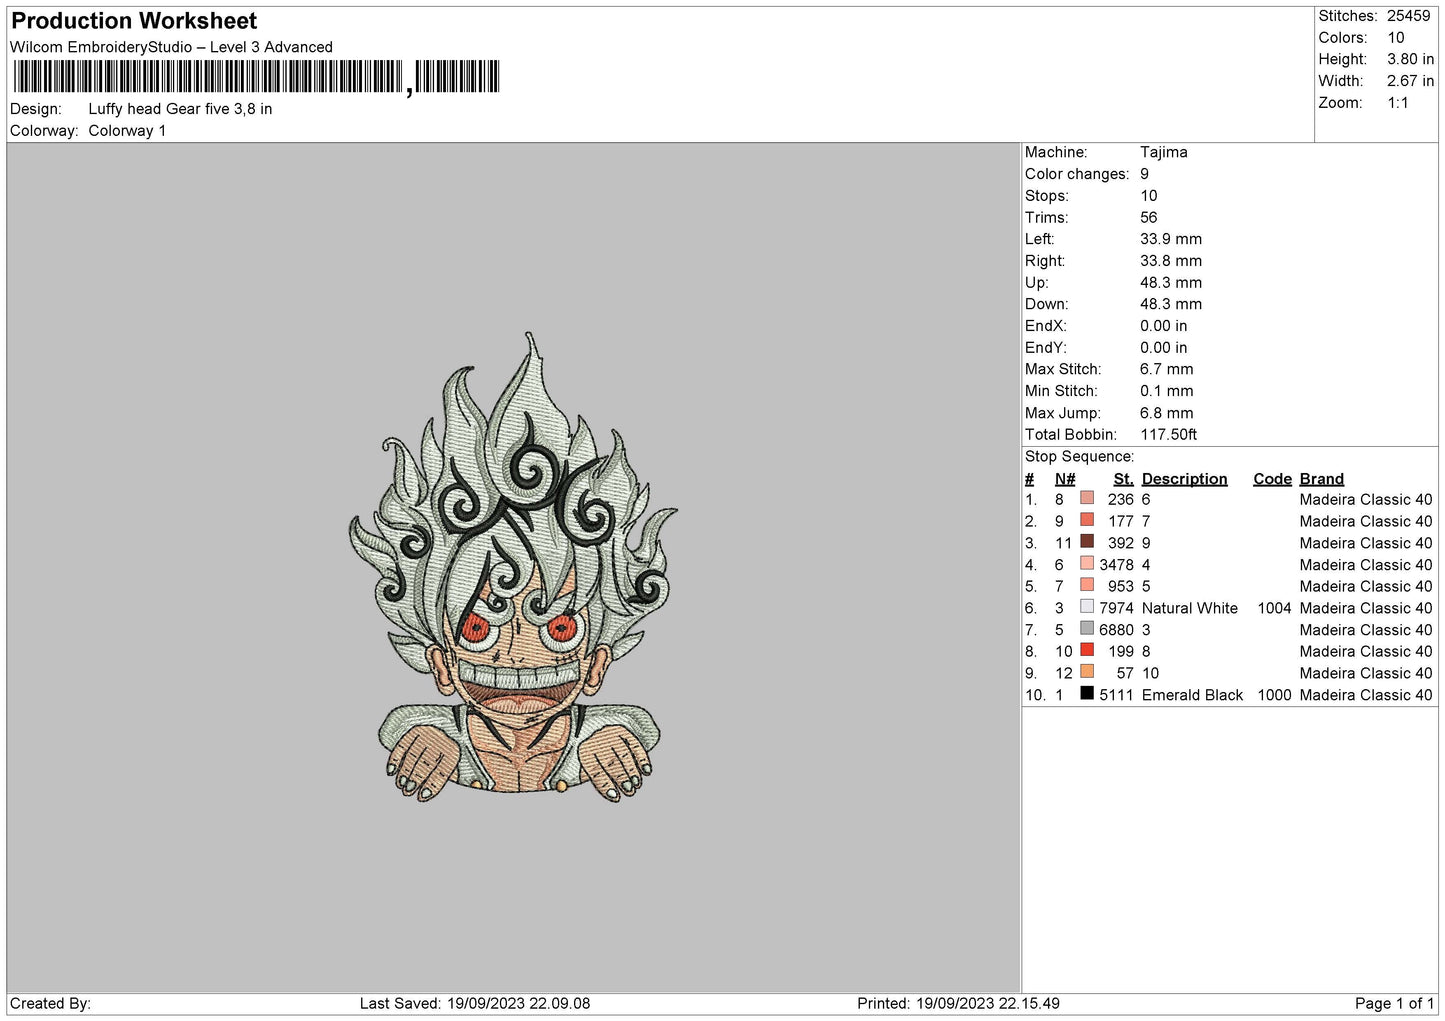Click the 'Emerald Black' description
This screenshot has width=1445, height=1021.
click(1193, 695)
